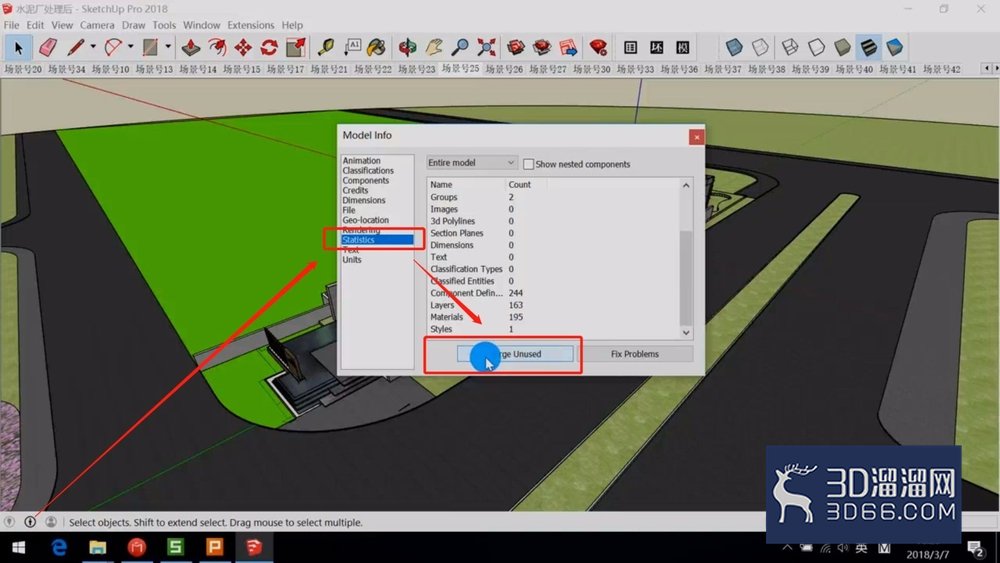Switch to X-Ray face style
The height and width of the screenshot is (563, 1000).
tap(734, 47)
